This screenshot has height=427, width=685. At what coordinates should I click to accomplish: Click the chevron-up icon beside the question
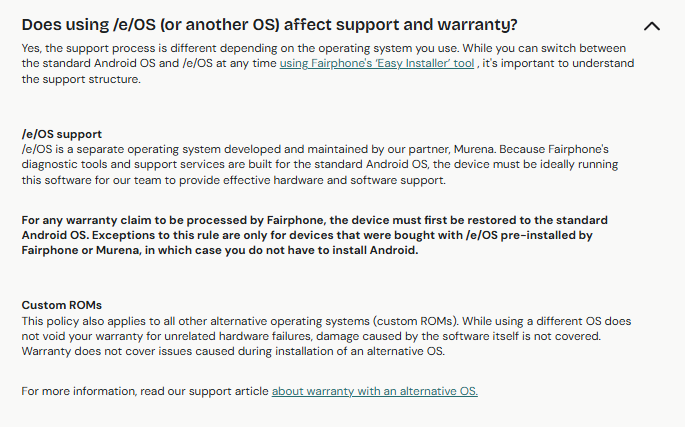click(652, 26)
